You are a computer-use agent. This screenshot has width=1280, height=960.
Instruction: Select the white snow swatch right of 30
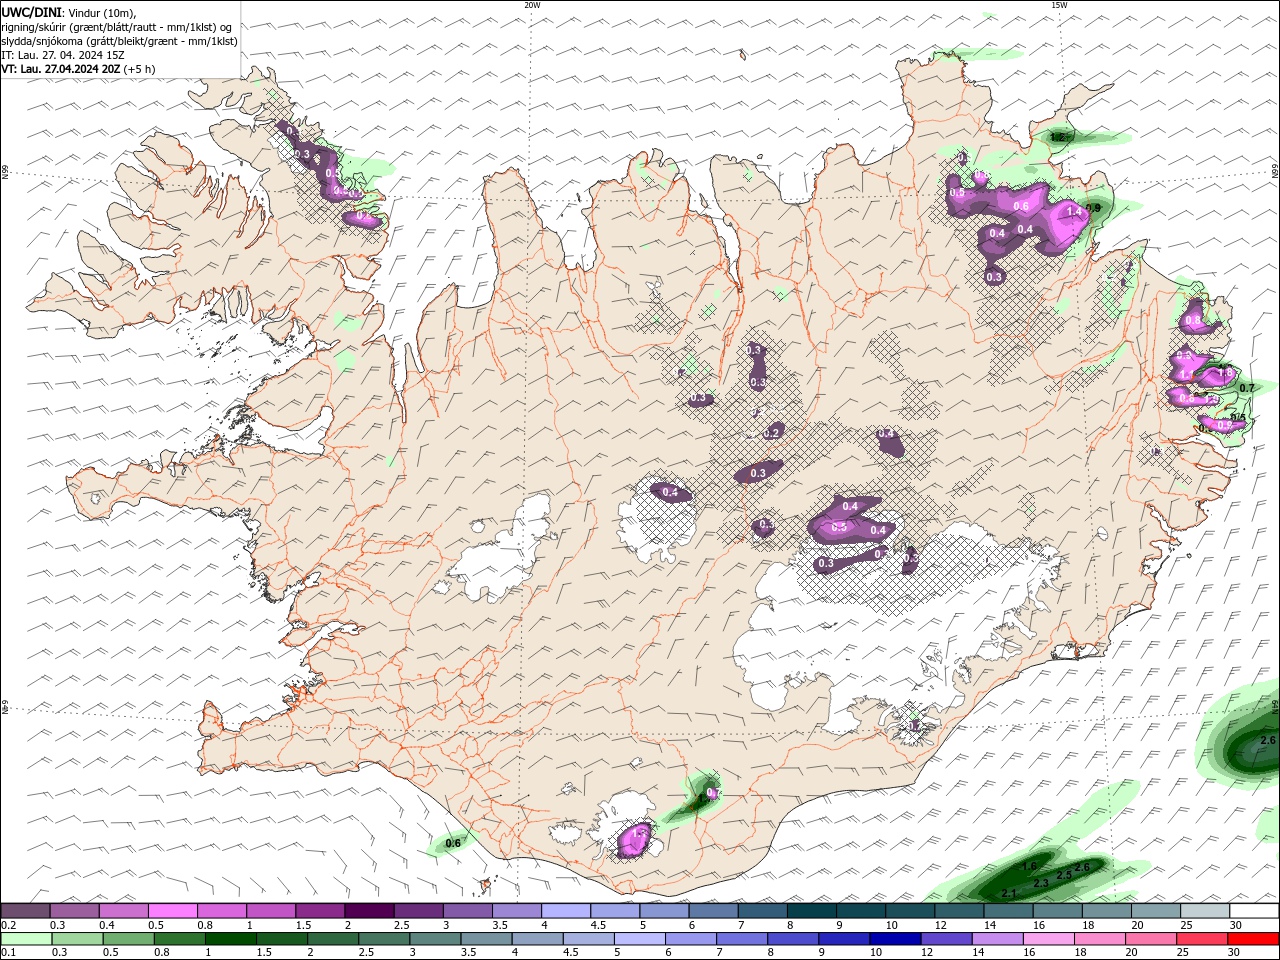tap(1254, 911)
